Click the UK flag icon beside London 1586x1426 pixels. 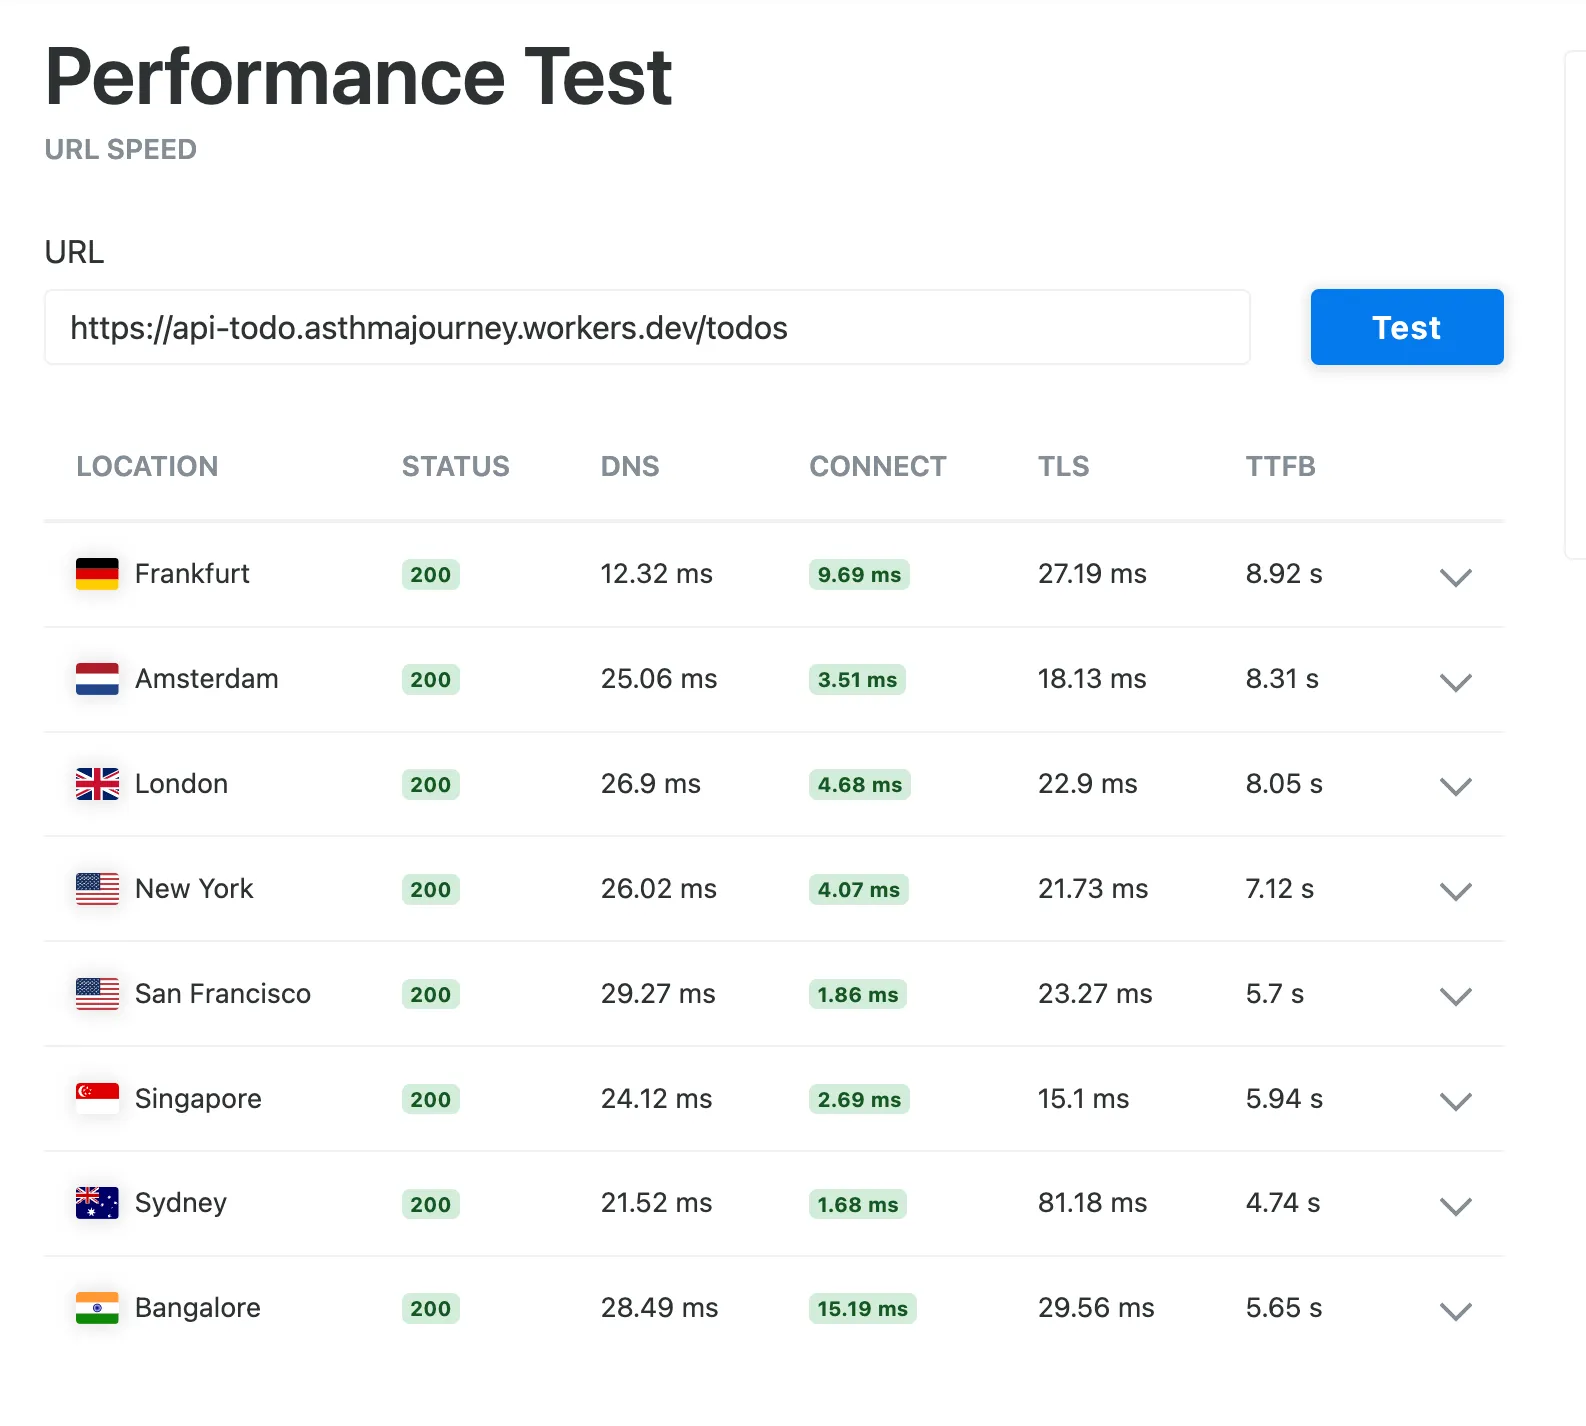click(97, 784)
